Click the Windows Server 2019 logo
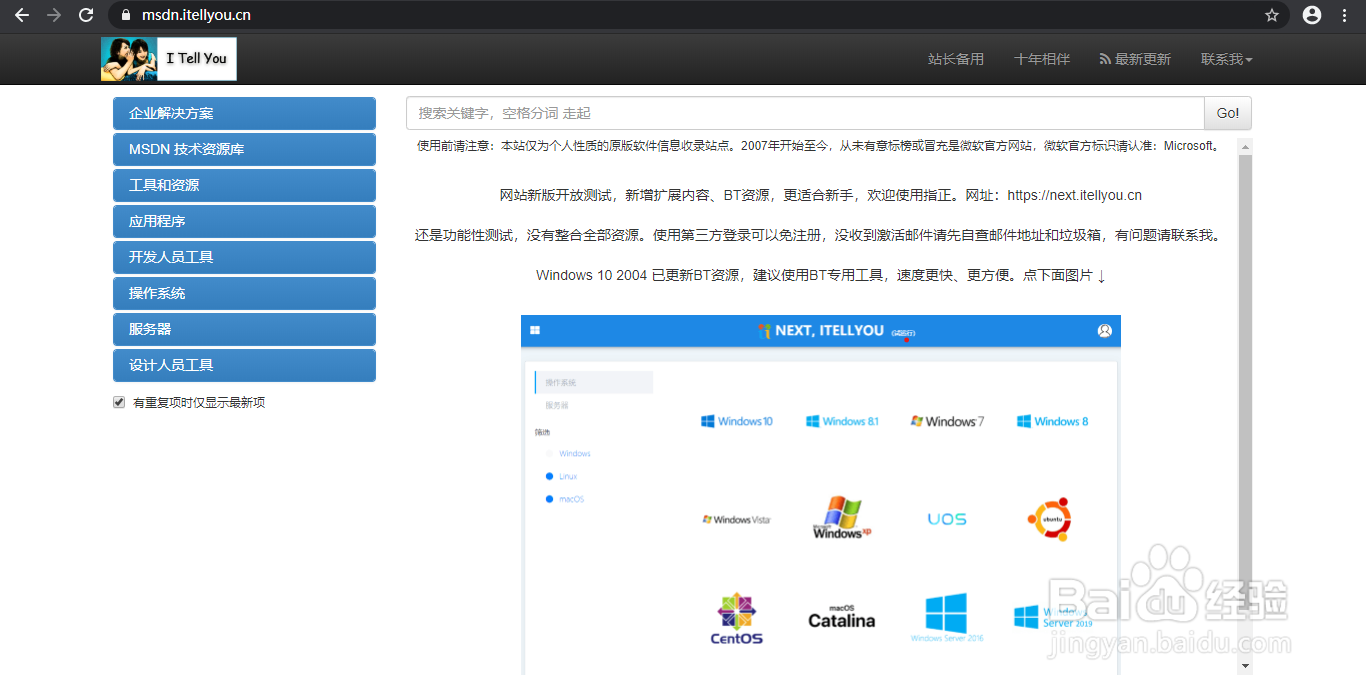The image size is (1366, 690). point(1052,616)
